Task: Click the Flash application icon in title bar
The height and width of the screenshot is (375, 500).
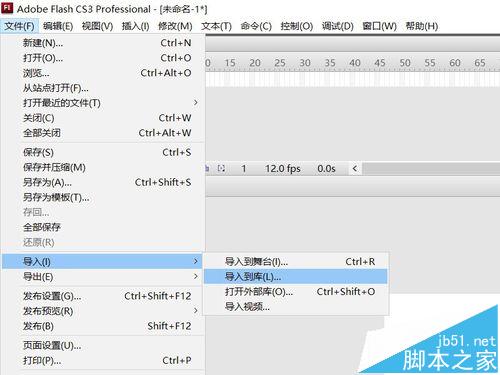Action: 7,8
